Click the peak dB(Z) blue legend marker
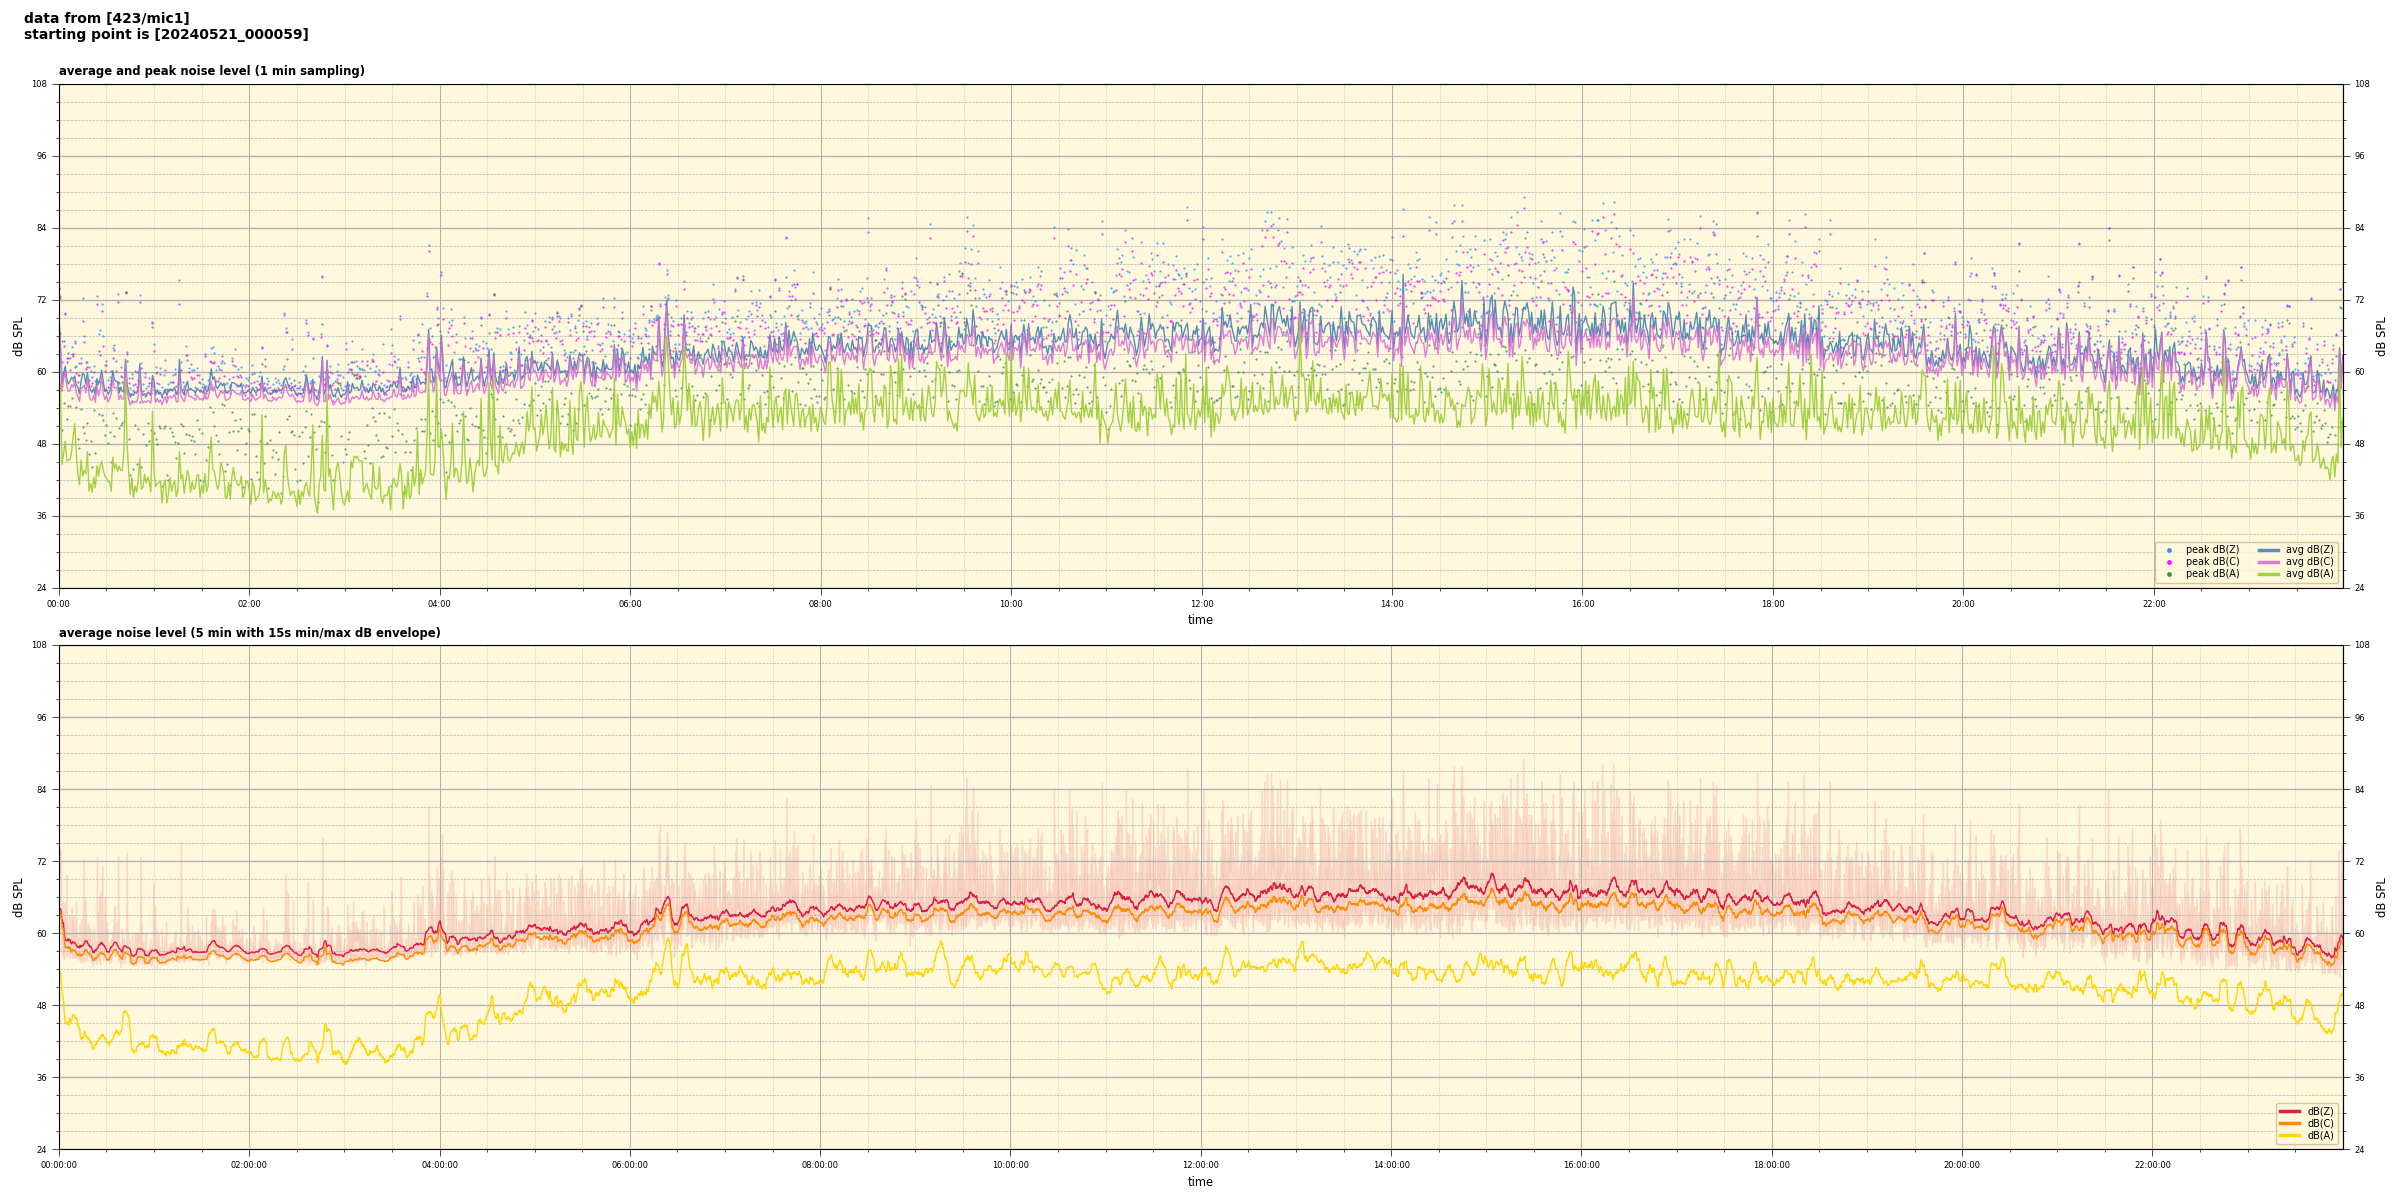This screenshot has width=2400, height=1200. 2169,550
